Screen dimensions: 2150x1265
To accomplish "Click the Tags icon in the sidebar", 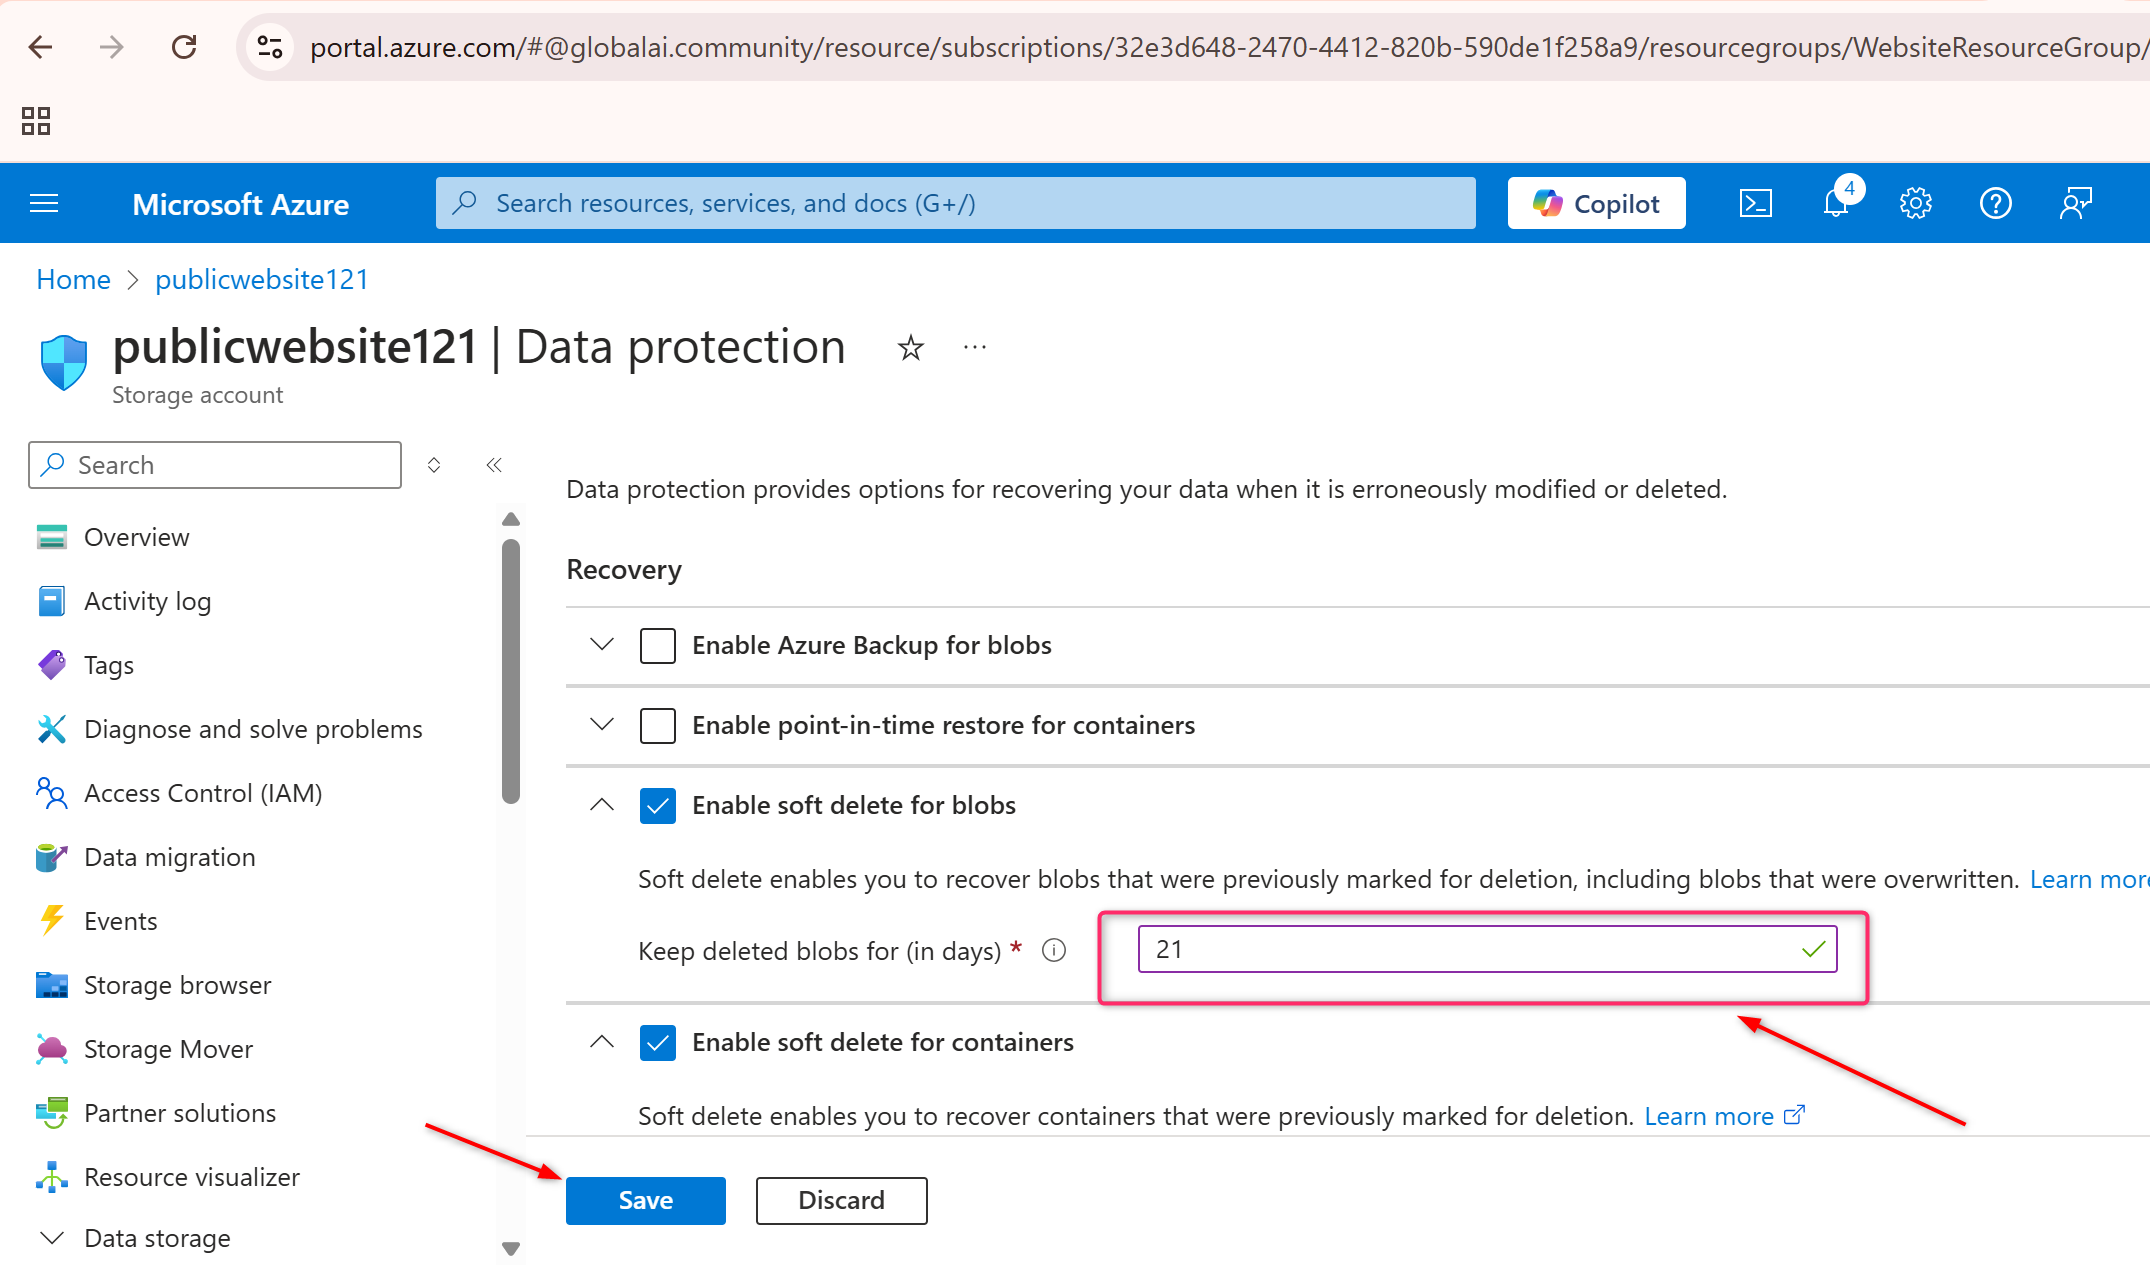I will (x=52, y=665).
